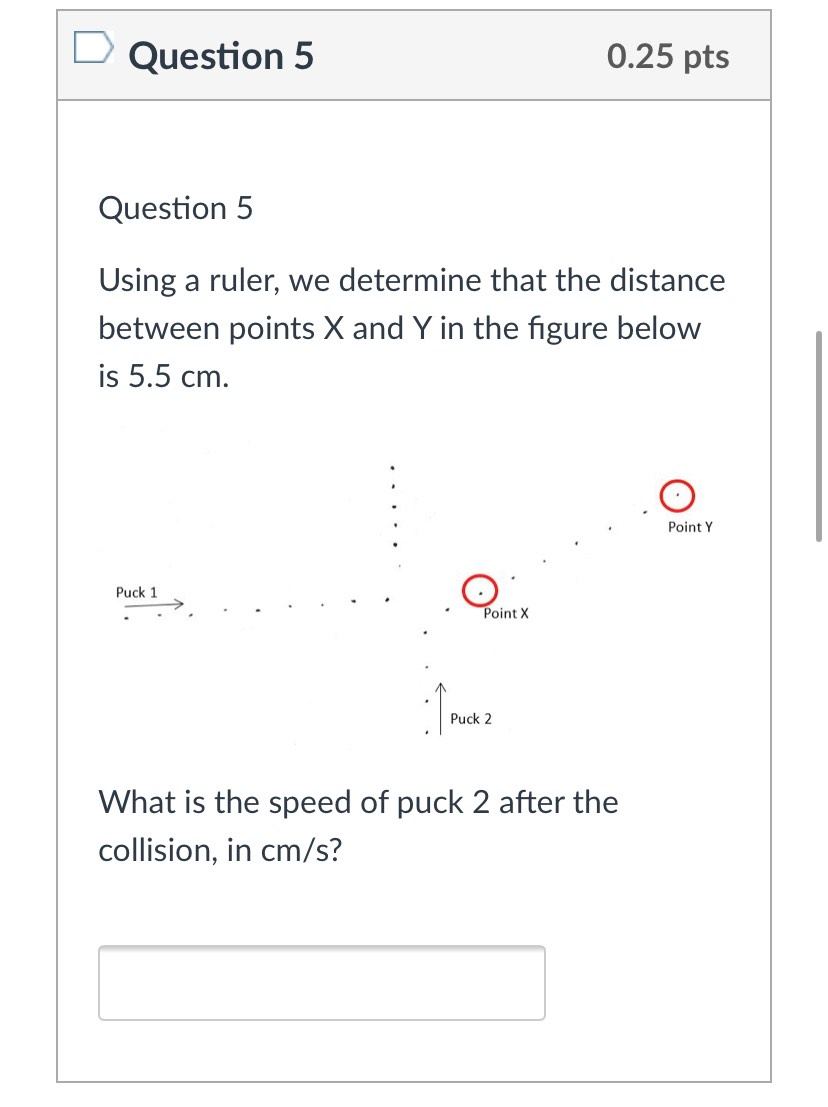Viewport: 828px width, 1107px height.
Task: Click the red circle marking Point X
Action: tap(481, 590)
